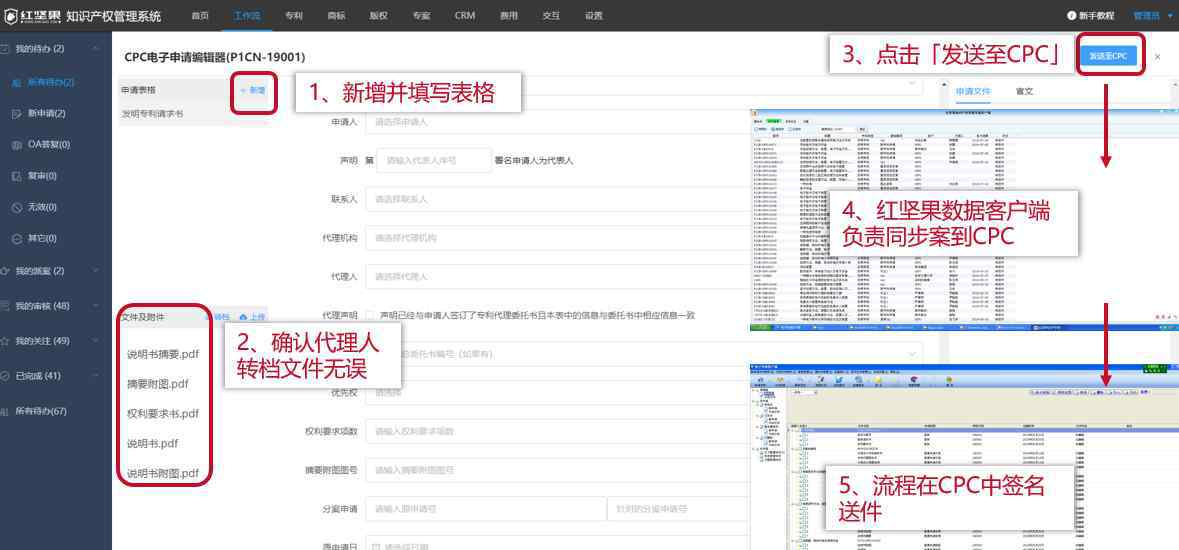
Task: Expand the 我的审核 (48) section
Action: click(95, 306)
